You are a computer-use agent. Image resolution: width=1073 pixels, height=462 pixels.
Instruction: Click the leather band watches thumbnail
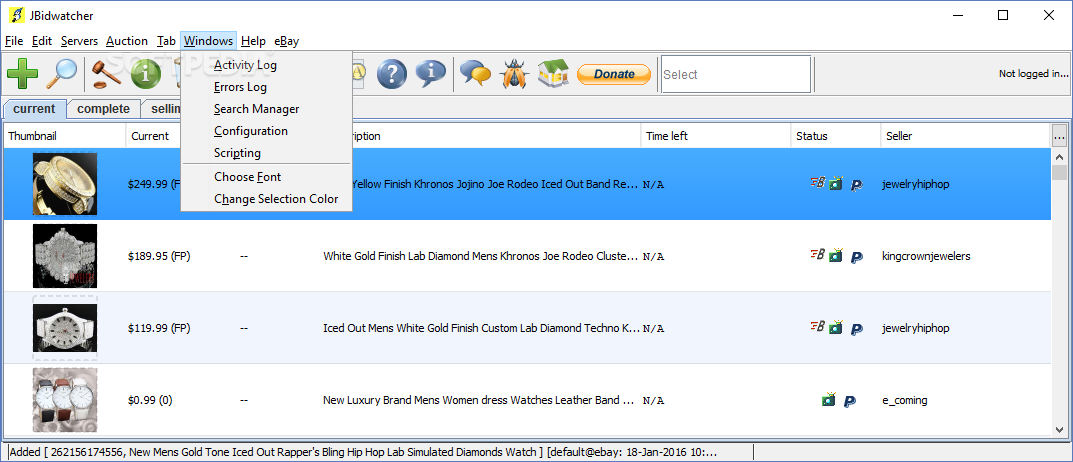click(x=65, y=400)
